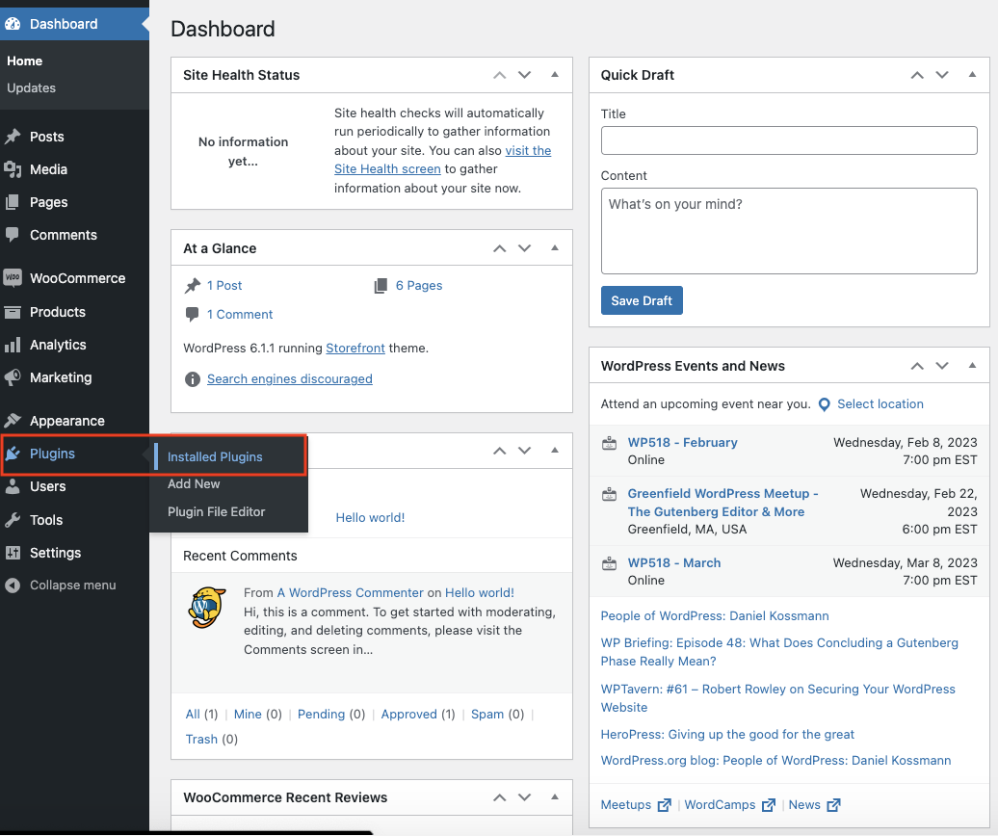This screenshot has width=998, height=836.
Task: Click the calendar icon for WP518 - February
Action: tap(609, 443)
